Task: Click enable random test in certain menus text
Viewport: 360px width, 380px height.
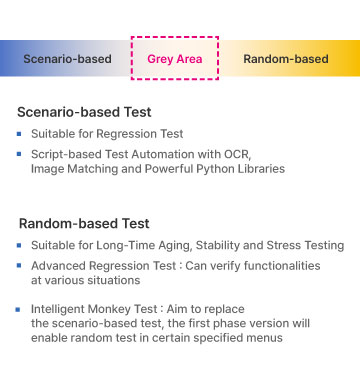Action: [157, 338]
